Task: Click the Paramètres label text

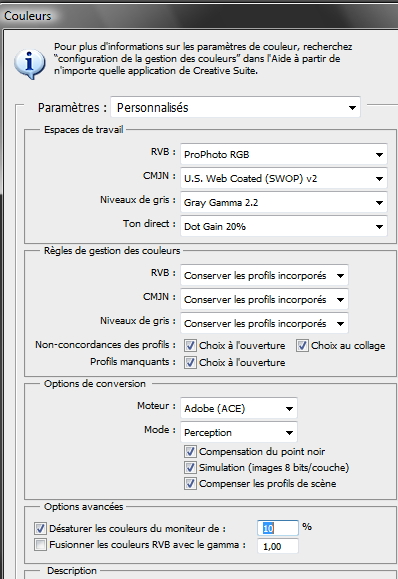Action: point(72,107)
